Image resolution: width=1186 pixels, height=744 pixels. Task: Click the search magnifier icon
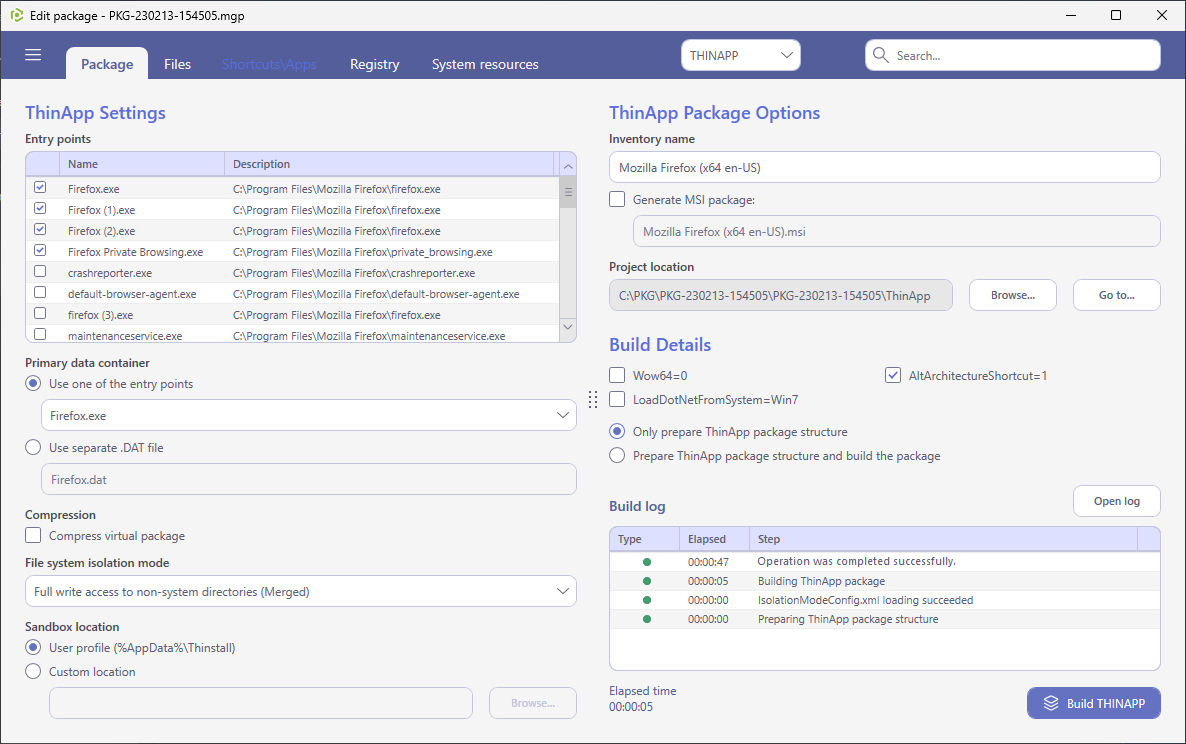click(x=880, y=55)
